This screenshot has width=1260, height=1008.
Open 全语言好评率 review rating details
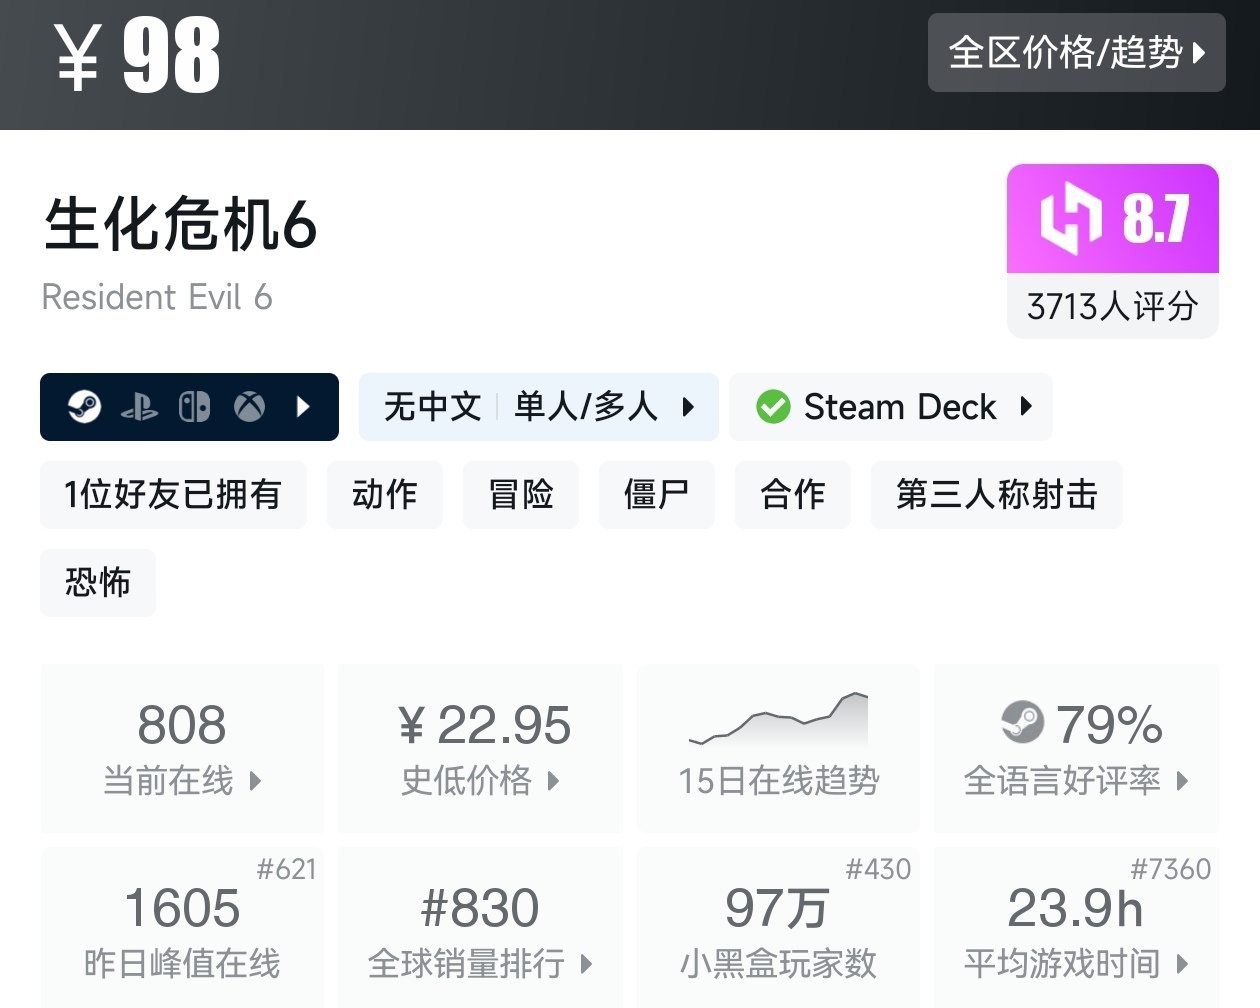(x=1076, y=780)
